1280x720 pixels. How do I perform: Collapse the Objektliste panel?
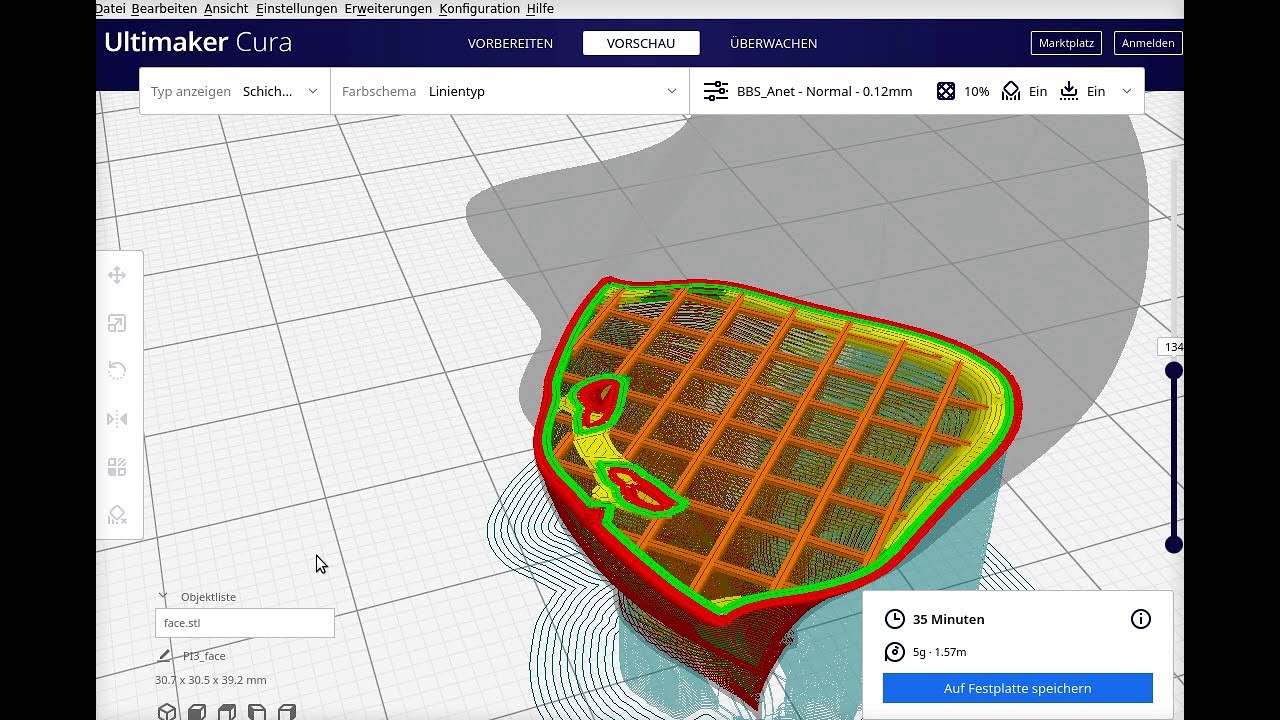(x=163, y=597)
